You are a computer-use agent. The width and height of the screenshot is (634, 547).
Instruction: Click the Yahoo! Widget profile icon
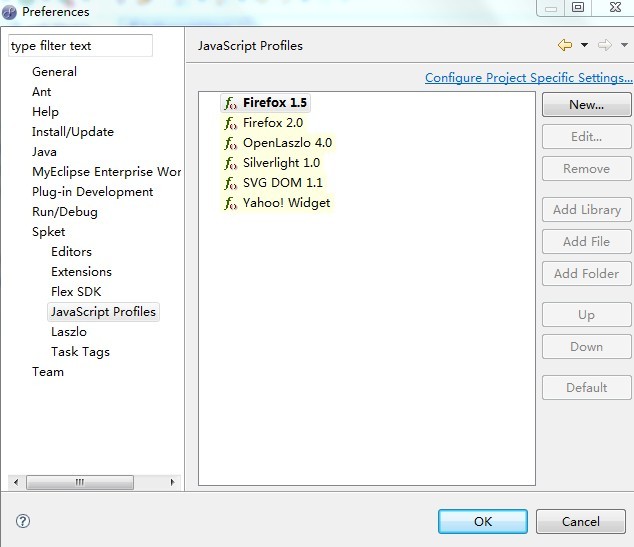[231, 203]
